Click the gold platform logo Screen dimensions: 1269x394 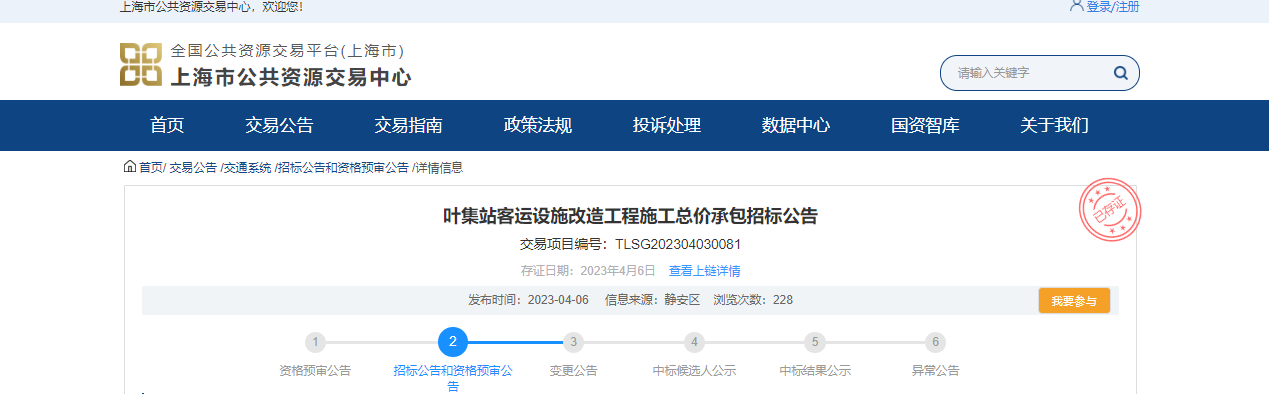(x=141, y=64)
